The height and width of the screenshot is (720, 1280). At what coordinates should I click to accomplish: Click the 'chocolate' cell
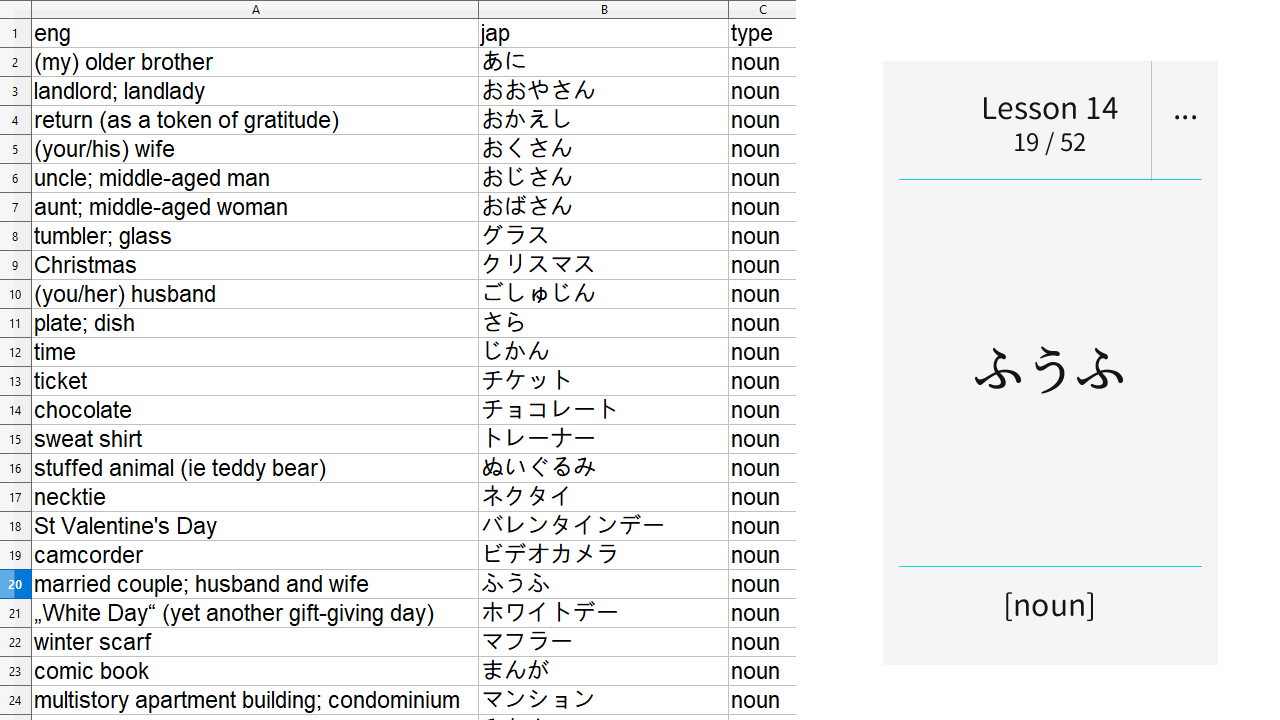pos(255,410)
